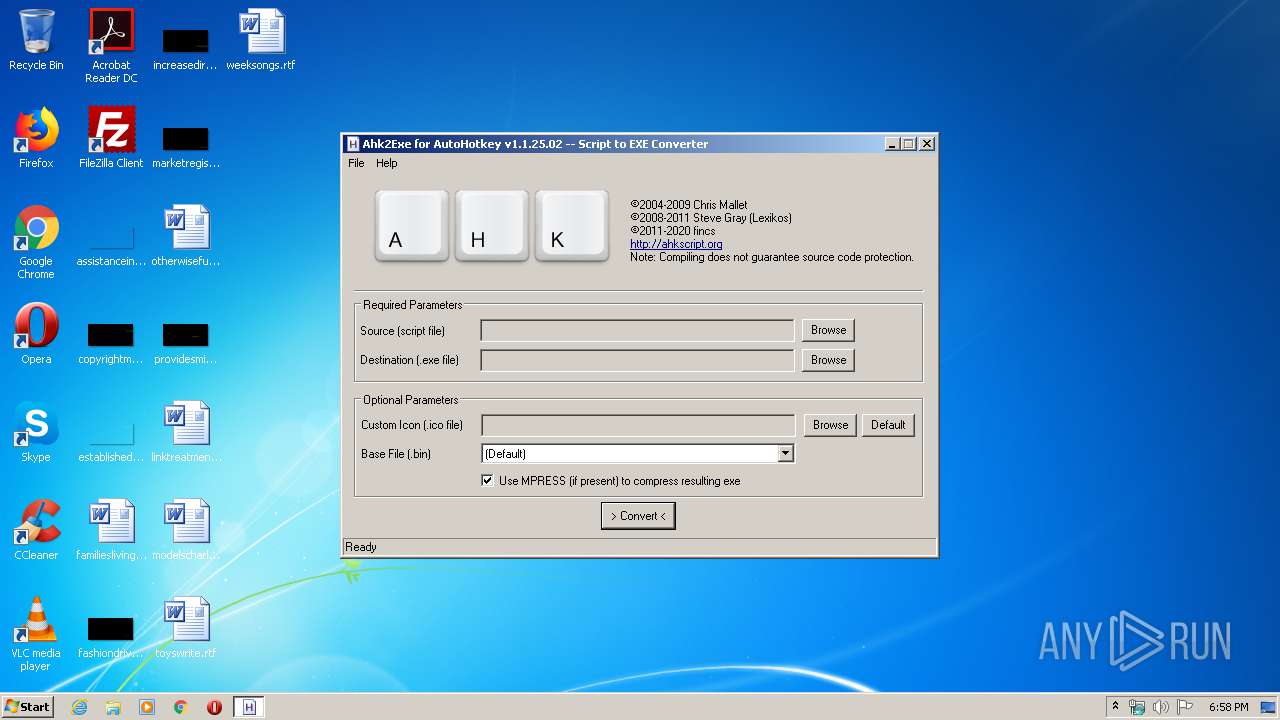Open Windows Explorer folder in taskbar
This screenshot has width=1280, height=720.
tap(113, 707)
